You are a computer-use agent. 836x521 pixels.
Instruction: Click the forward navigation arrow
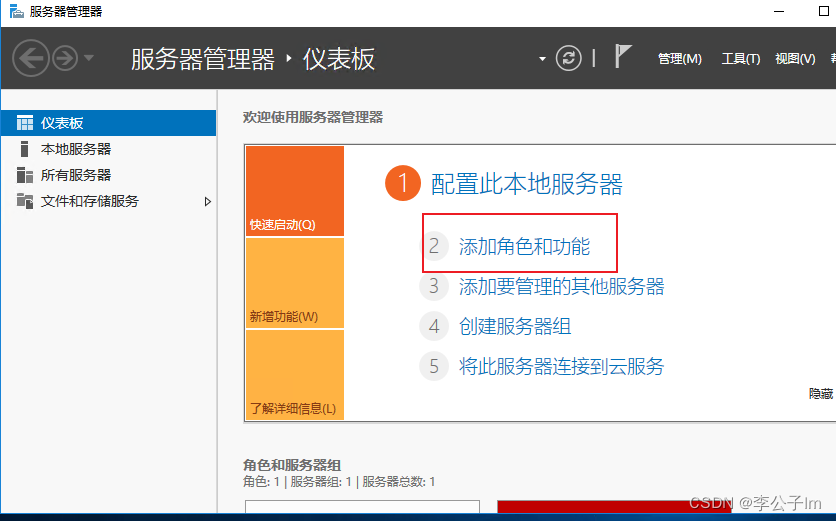(x=65, y=58)
